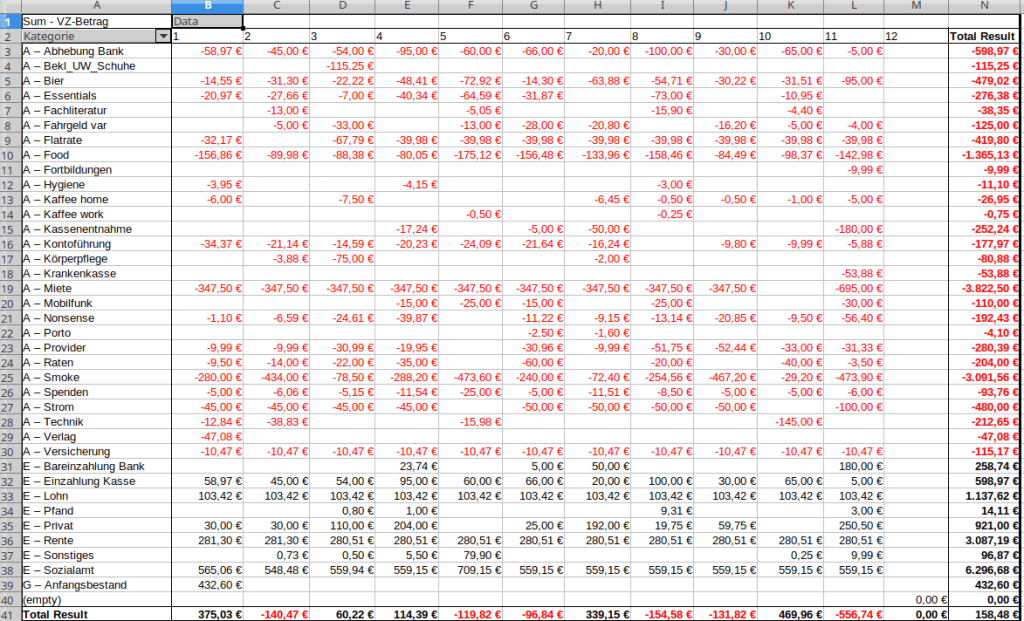Select the row 41 header

9,614
